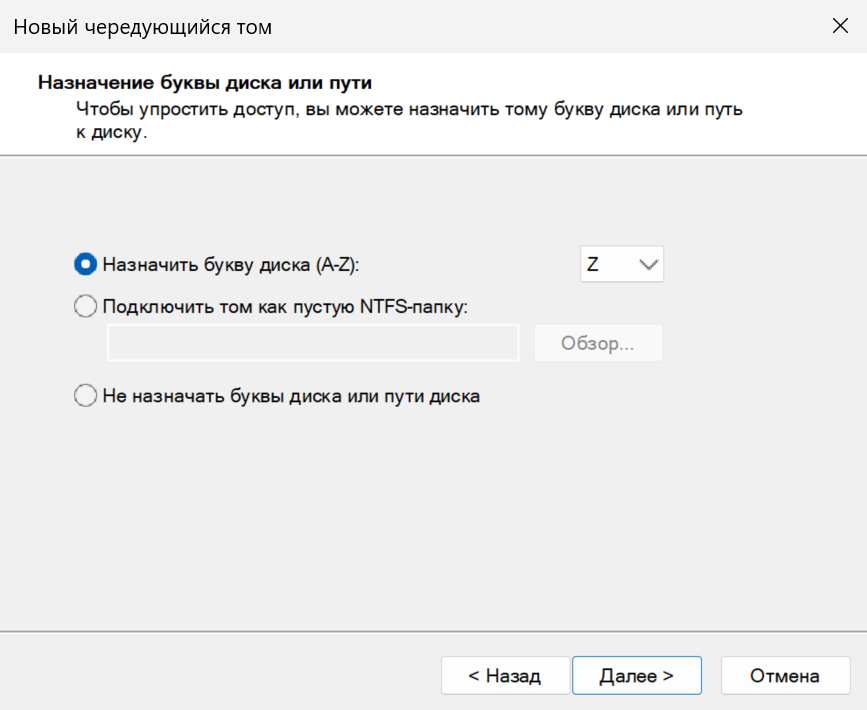
Task: Choose "Не назначать буквы диска или пути диска" option
Action: [x=86, y=396]
